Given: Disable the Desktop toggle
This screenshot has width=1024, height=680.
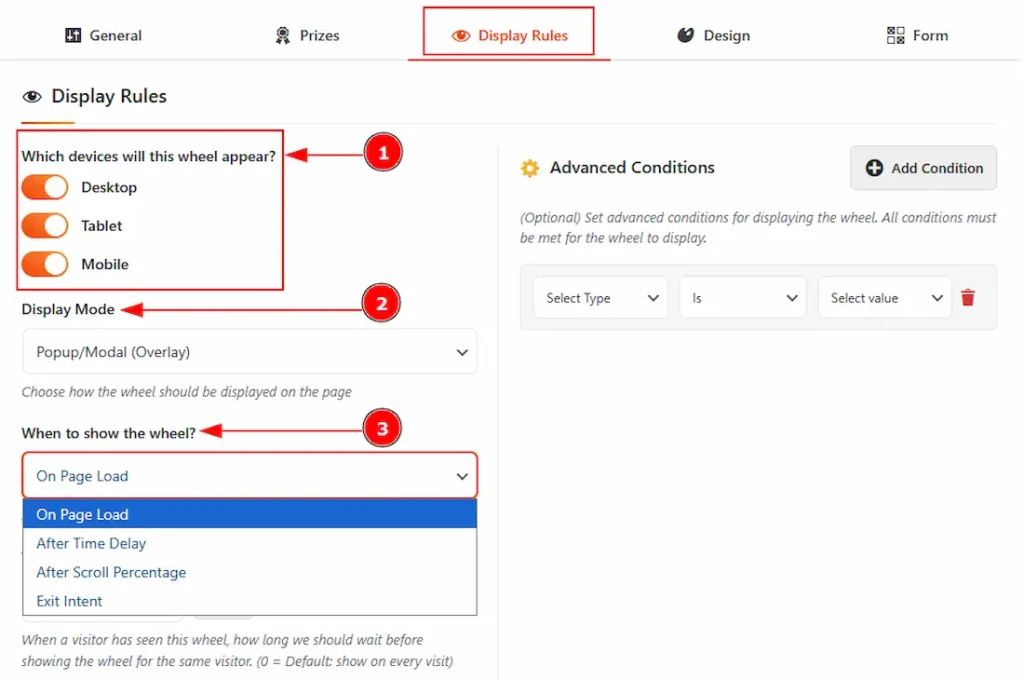Looking at the screenshot, I should [44, 187].
